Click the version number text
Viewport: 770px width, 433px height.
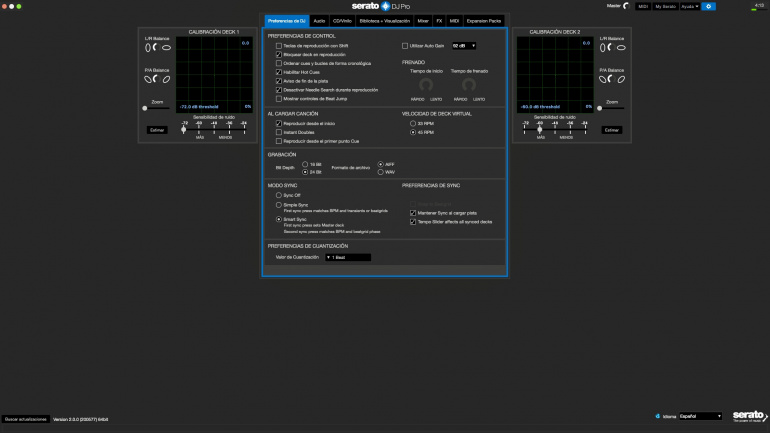[x=81, y=419]
